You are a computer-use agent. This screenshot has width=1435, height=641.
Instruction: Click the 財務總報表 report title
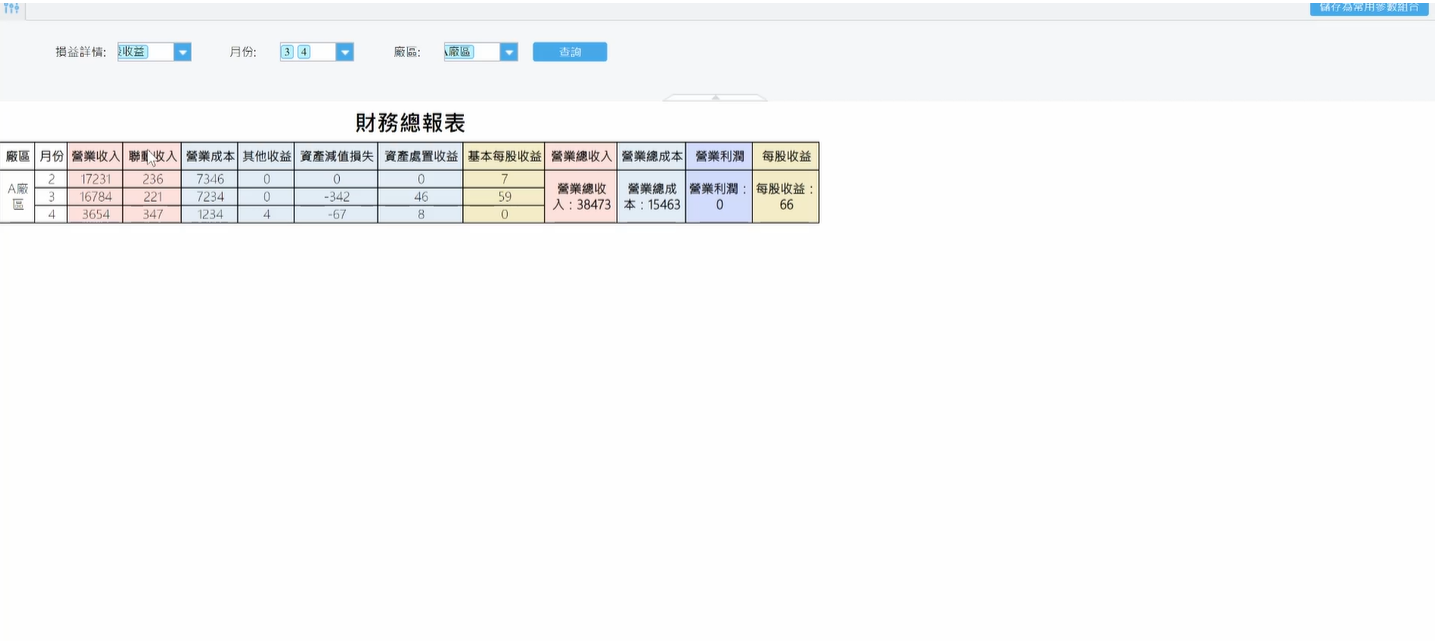point(410,123)
